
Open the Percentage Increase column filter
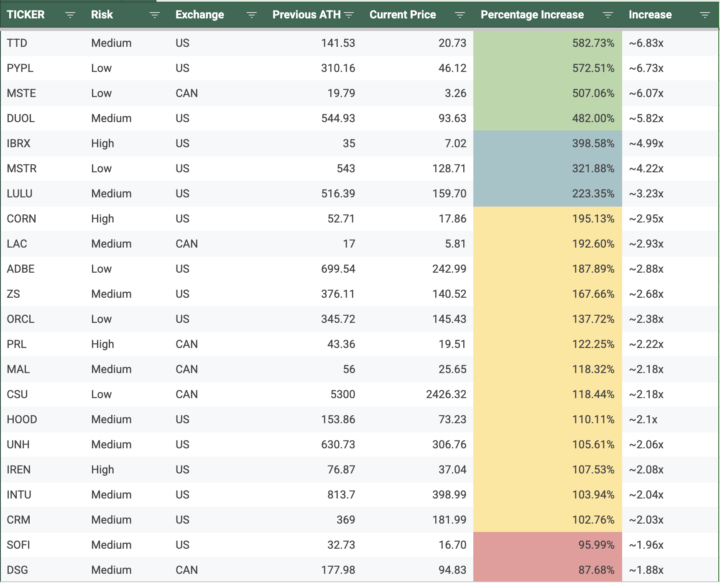click(608, 15)
